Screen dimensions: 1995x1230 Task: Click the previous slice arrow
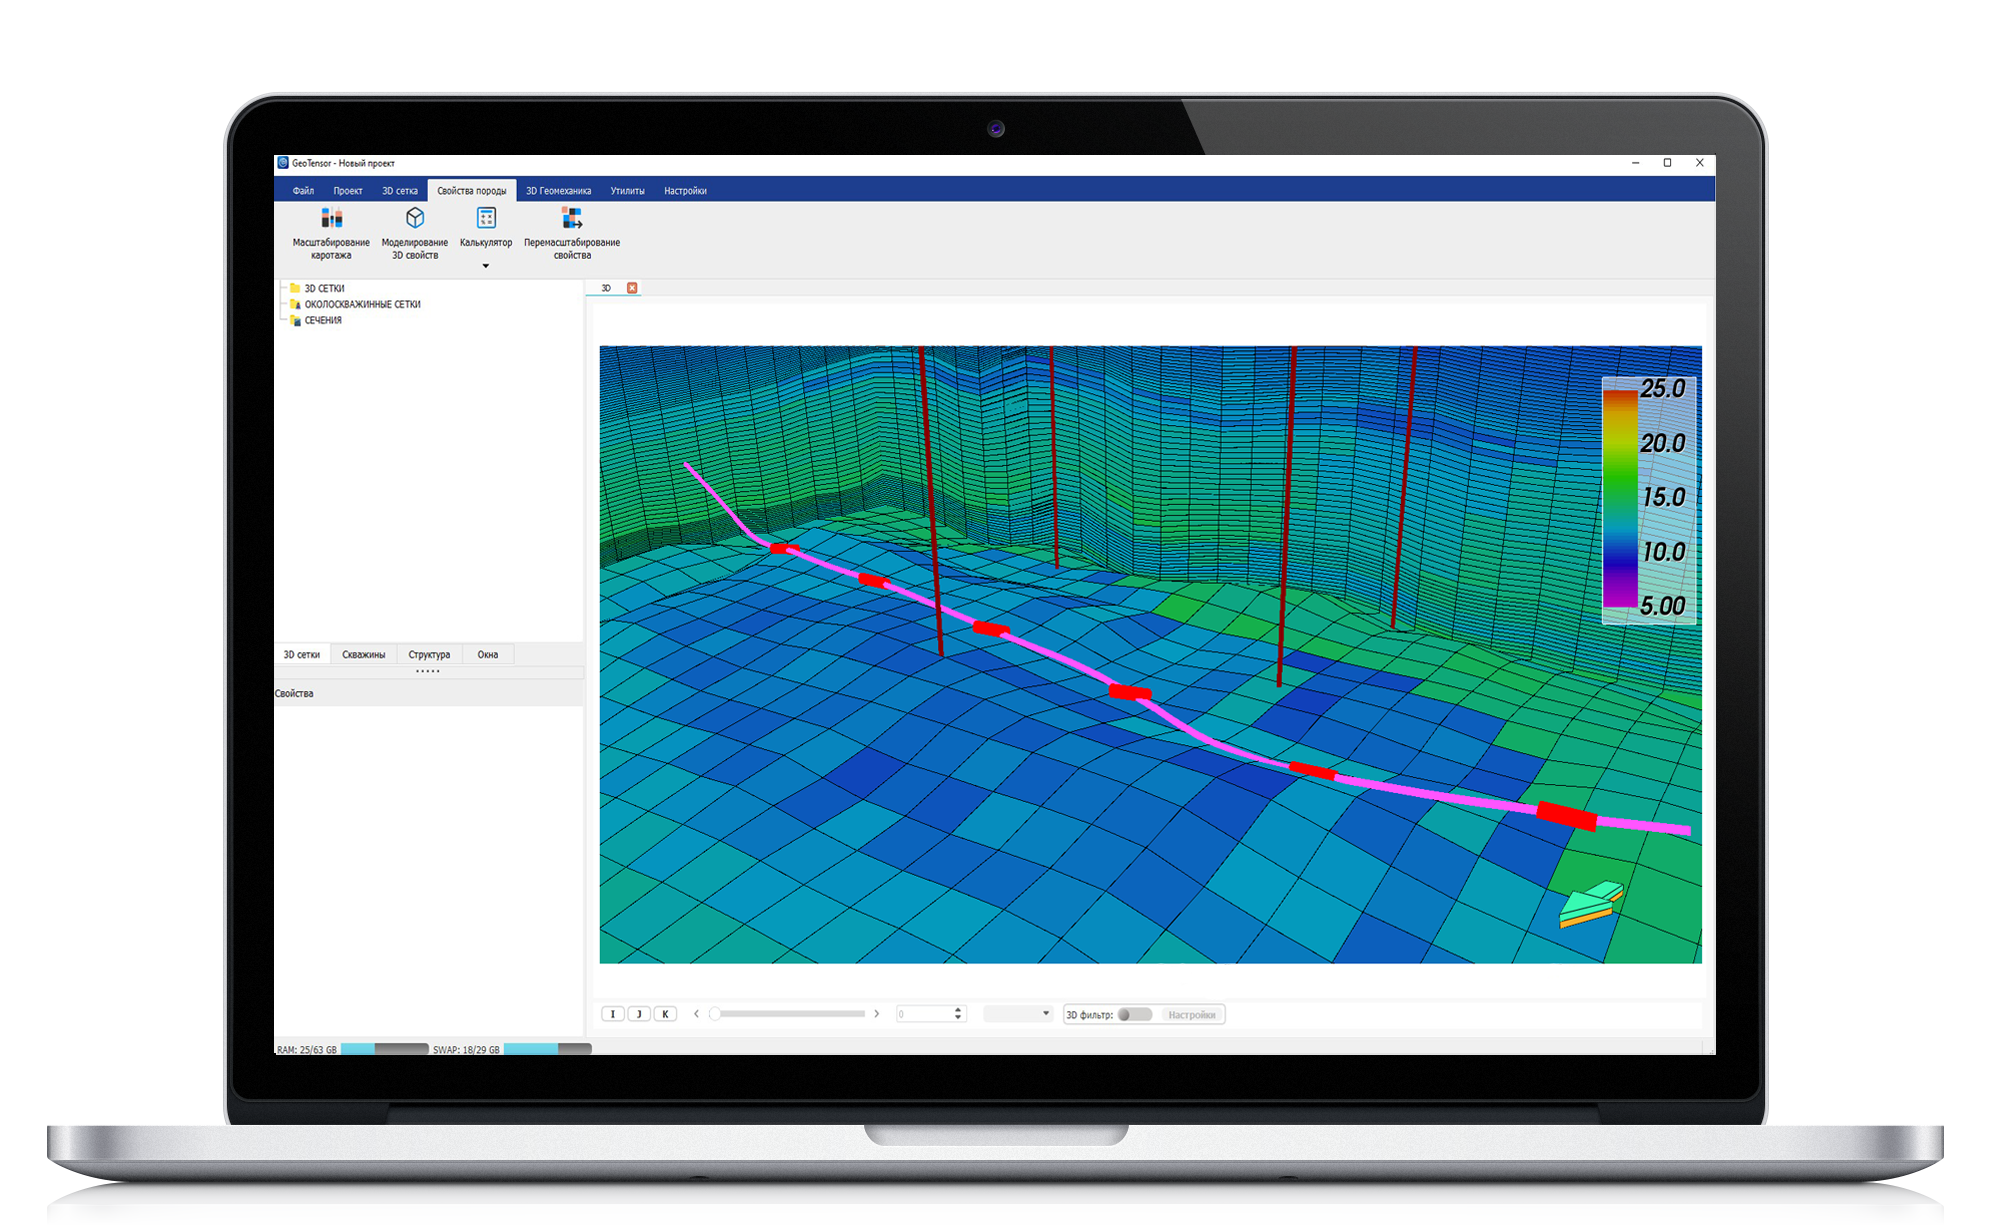pyautogui.click(x=697, y=1014)
